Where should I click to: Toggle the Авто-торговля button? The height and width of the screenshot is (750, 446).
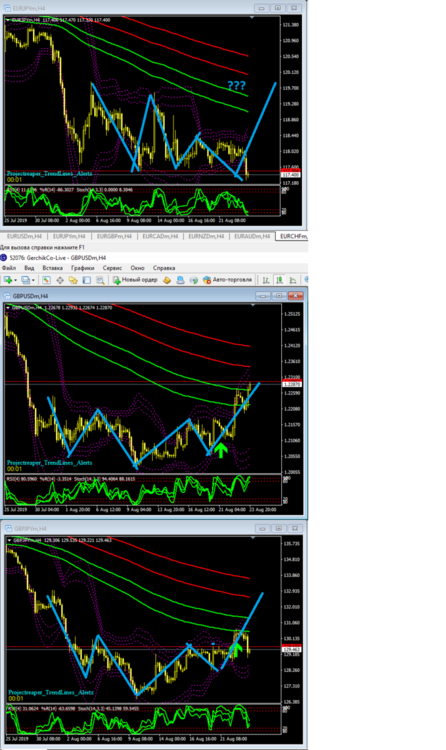[227, 280]
